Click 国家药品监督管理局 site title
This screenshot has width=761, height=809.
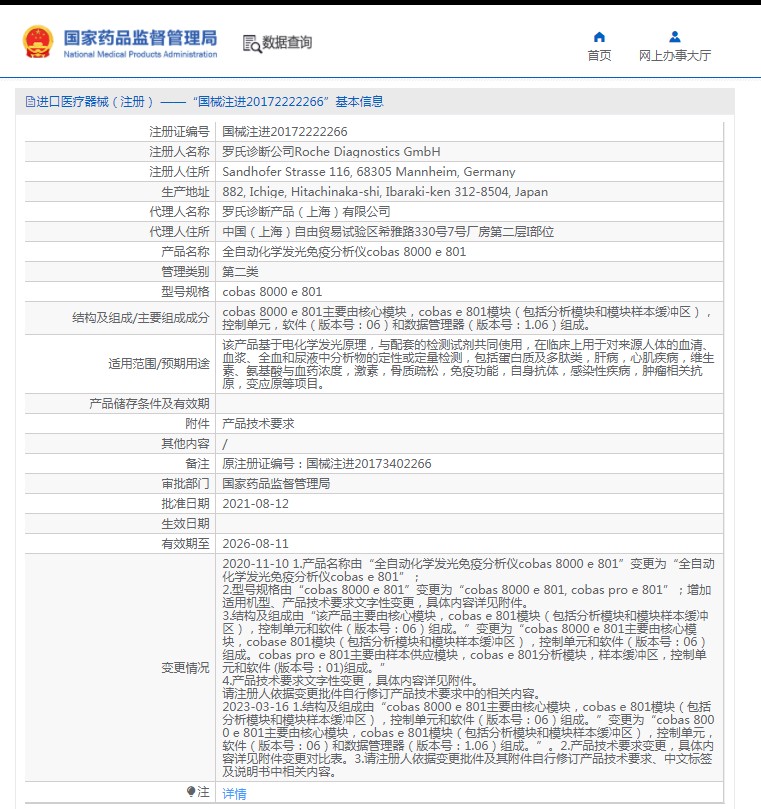pyautogui.click(x=140, y=38)
